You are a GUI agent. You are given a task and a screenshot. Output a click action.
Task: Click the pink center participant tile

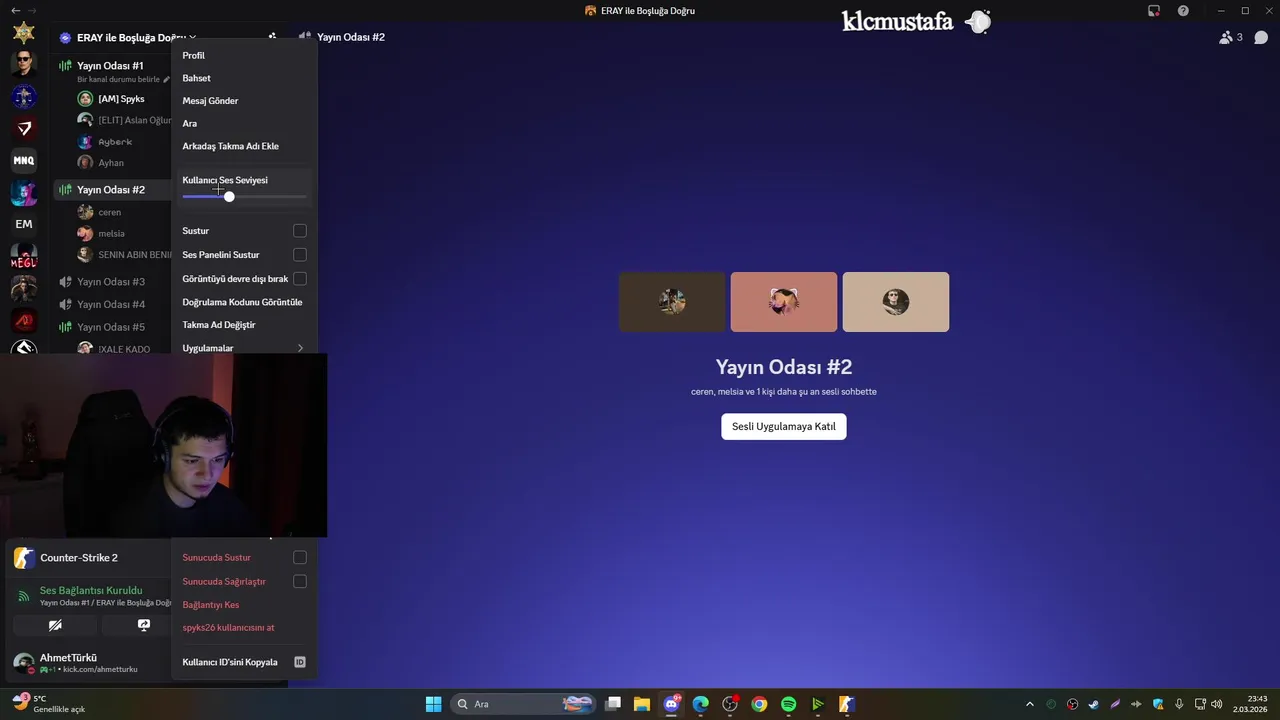(784, 302)
